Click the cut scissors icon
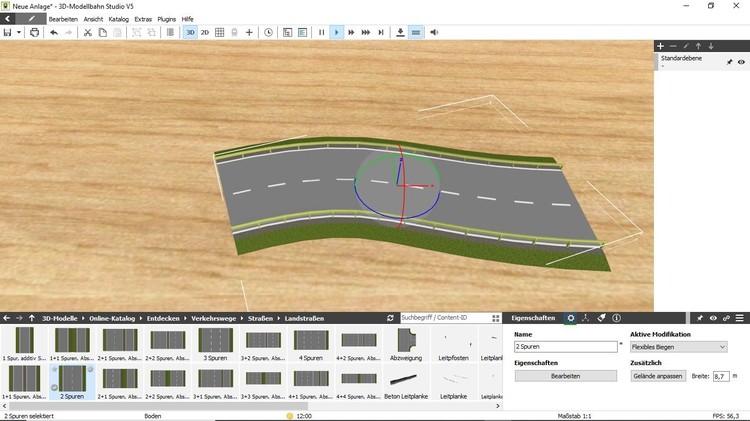The height and width of the screenshot is (421, 750). (x=87, y=32)
